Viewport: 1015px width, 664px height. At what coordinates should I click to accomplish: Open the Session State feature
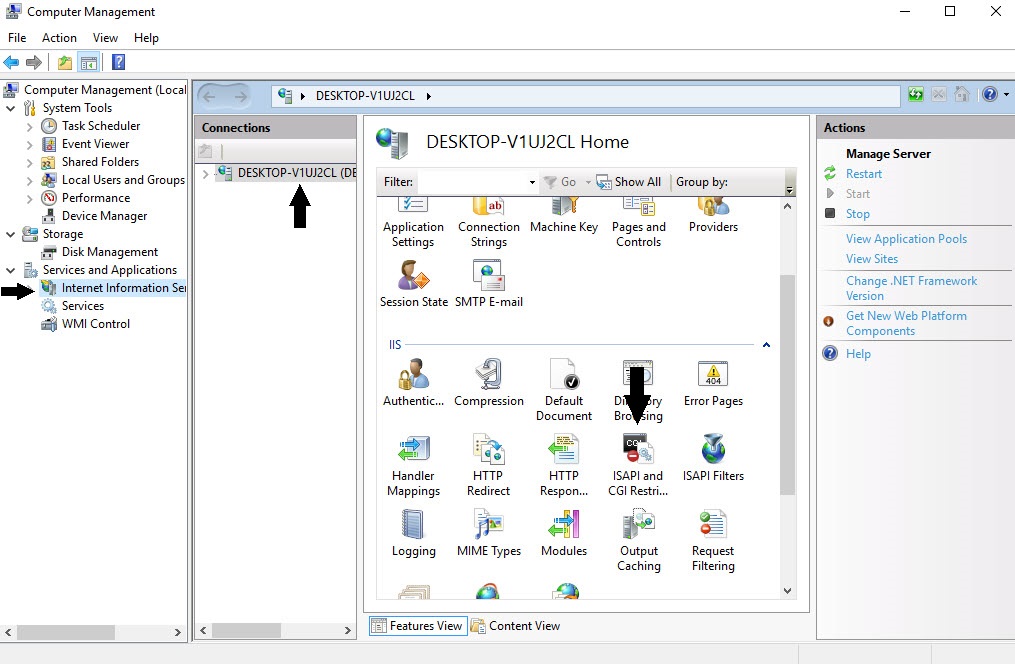coord(414,283)
